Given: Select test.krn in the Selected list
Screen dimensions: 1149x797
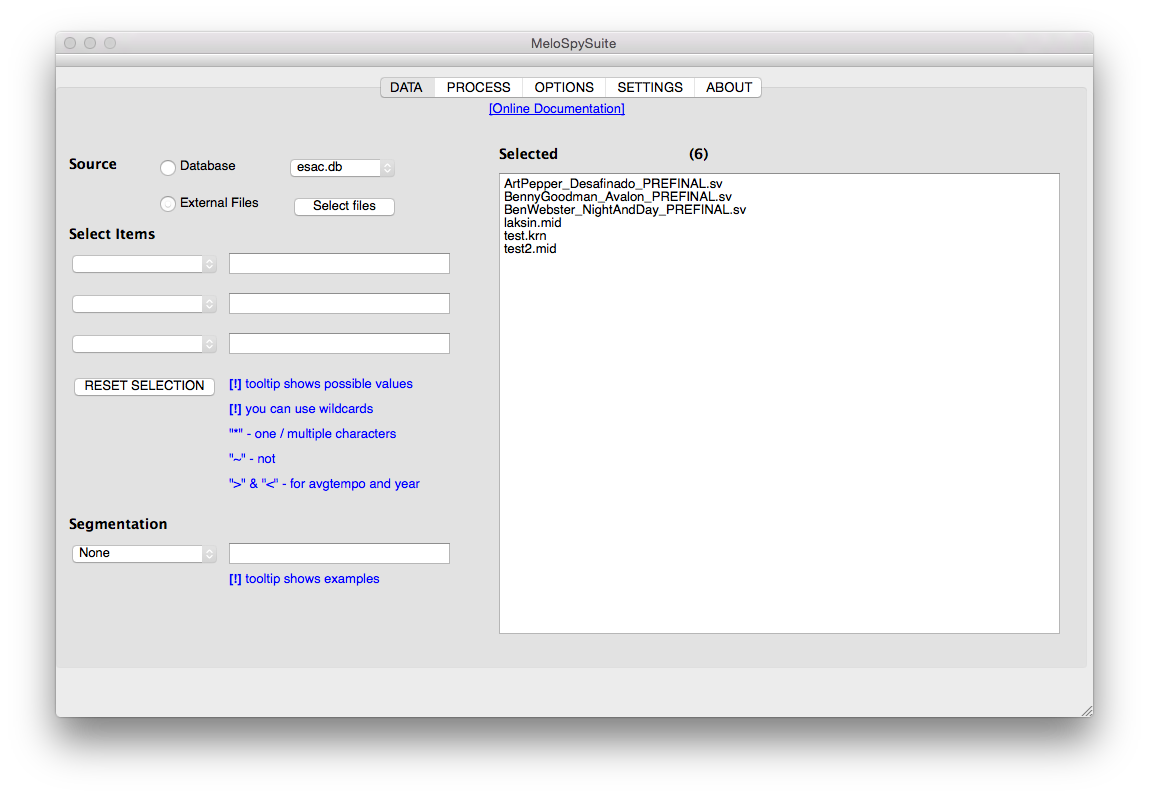Looking at the screenshot, I should (525, 236).
